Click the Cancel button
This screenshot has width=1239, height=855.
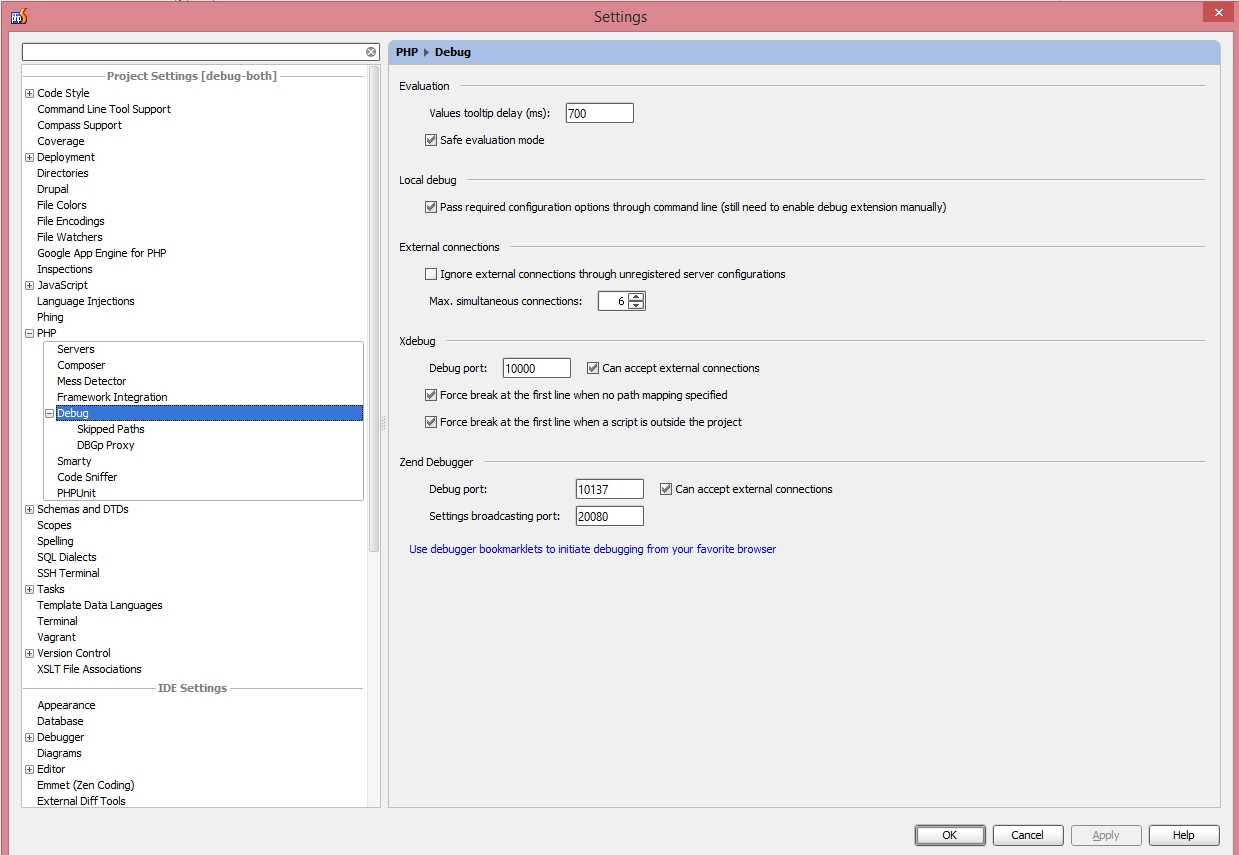click(x=1027, y=835)
